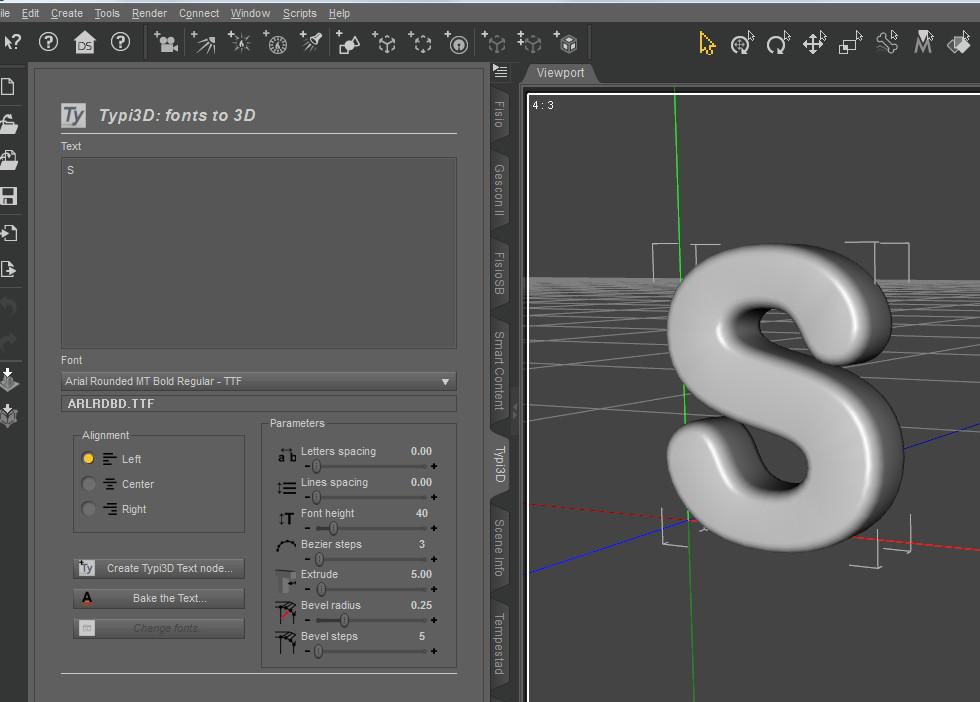This screenshot has width=980, height=702.
Task: Click inside the Text input area
Action: coord(258,252)
